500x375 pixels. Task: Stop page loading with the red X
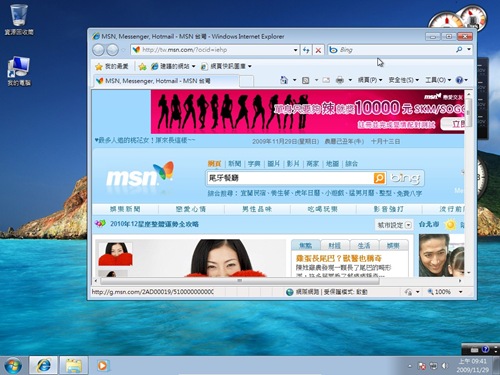click(x=318, y=50)
